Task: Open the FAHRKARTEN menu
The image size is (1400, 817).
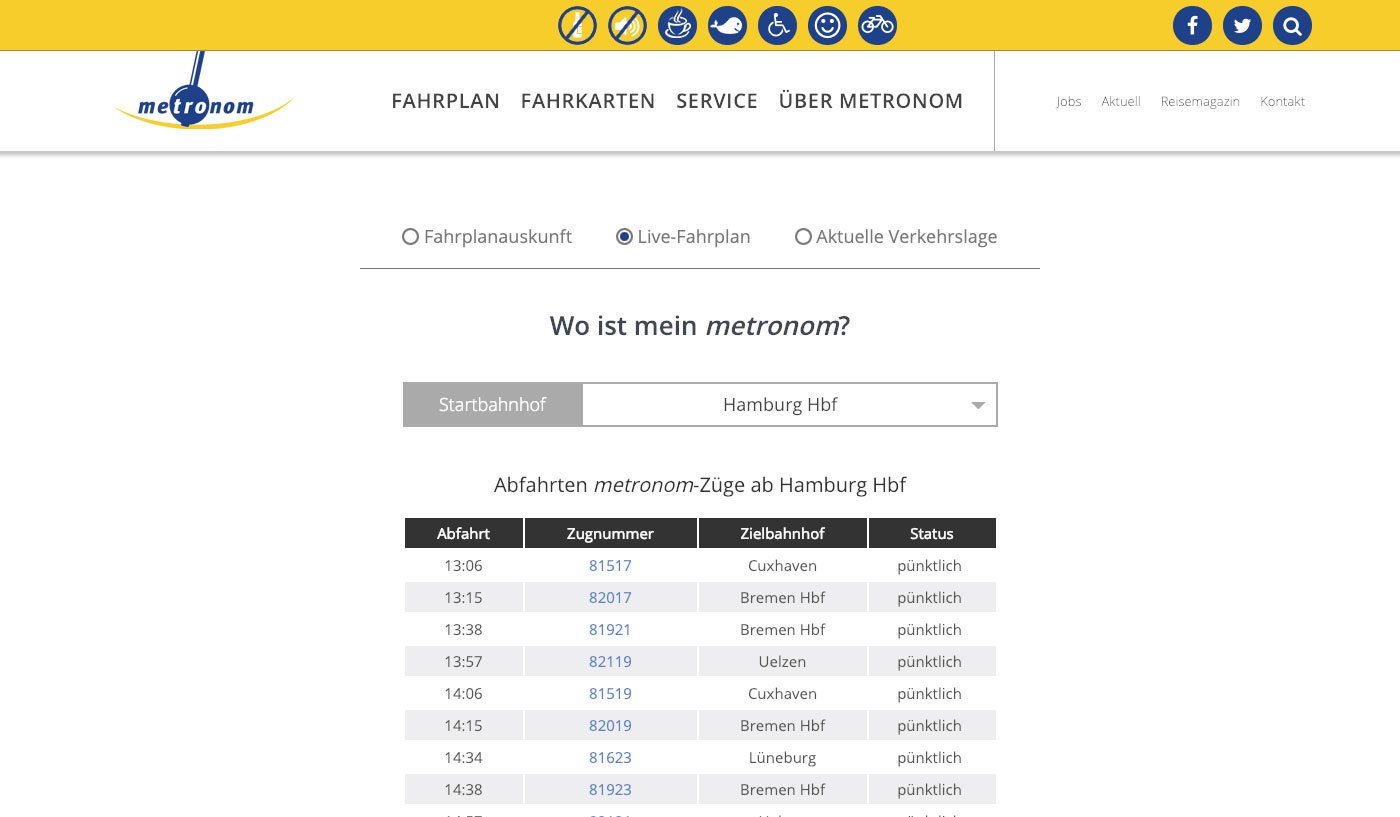Action: 588,101
